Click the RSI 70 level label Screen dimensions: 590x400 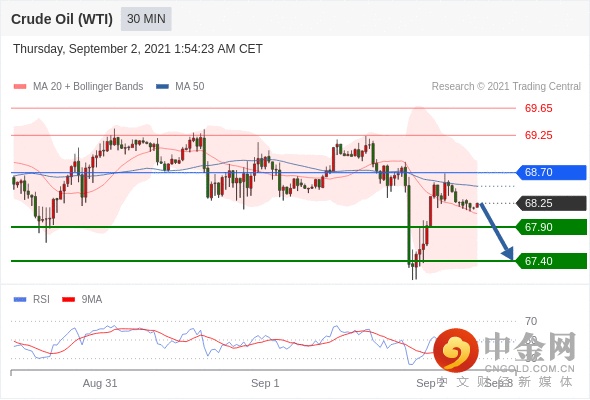tap(531, 321)
